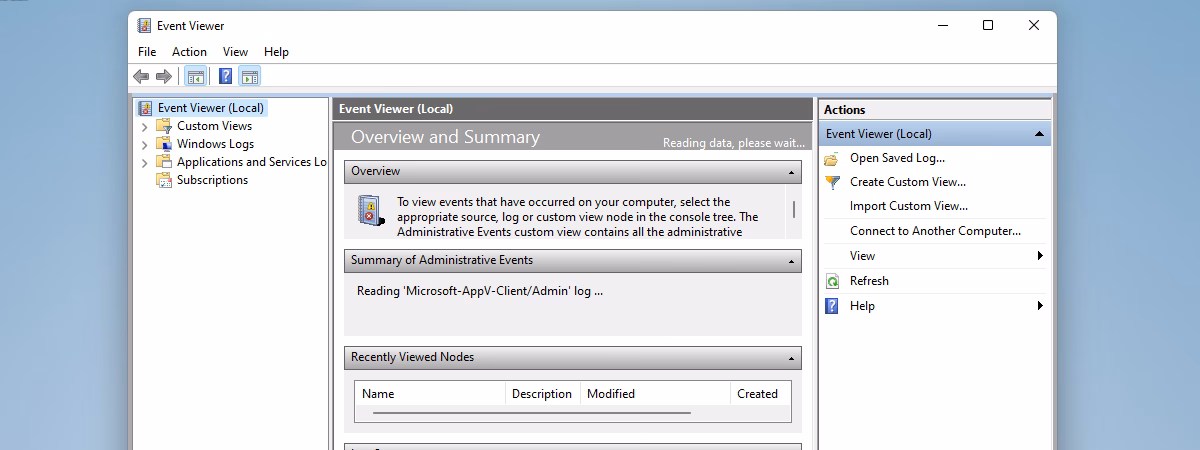1200x450 pixels.
Task: Click Connect to Another Computer... action
Action: point(935,231)
